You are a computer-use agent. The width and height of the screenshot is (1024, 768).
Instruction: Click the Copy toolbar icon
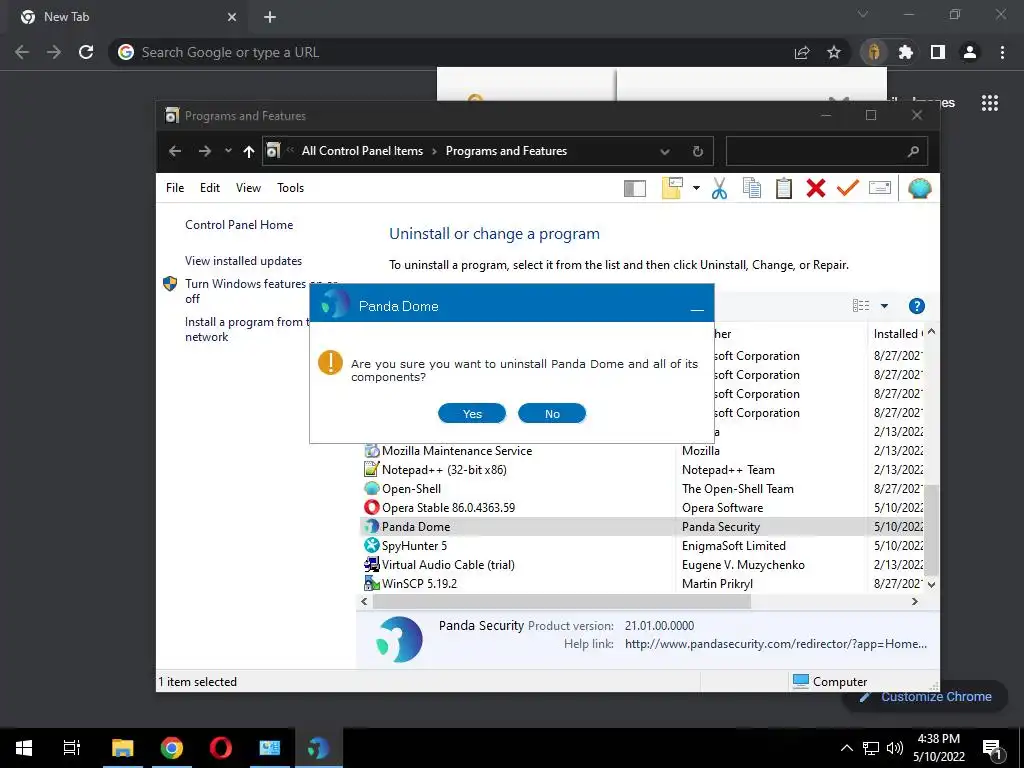click(x=752, y=188)
